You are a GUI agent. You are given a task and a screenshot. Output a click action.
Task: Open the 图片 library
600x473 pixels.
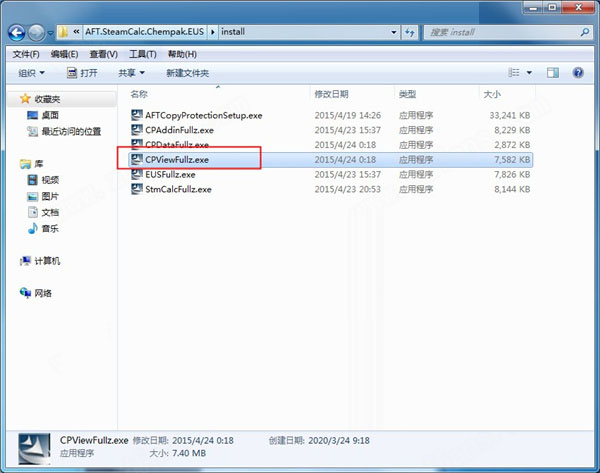pos(50,196)
